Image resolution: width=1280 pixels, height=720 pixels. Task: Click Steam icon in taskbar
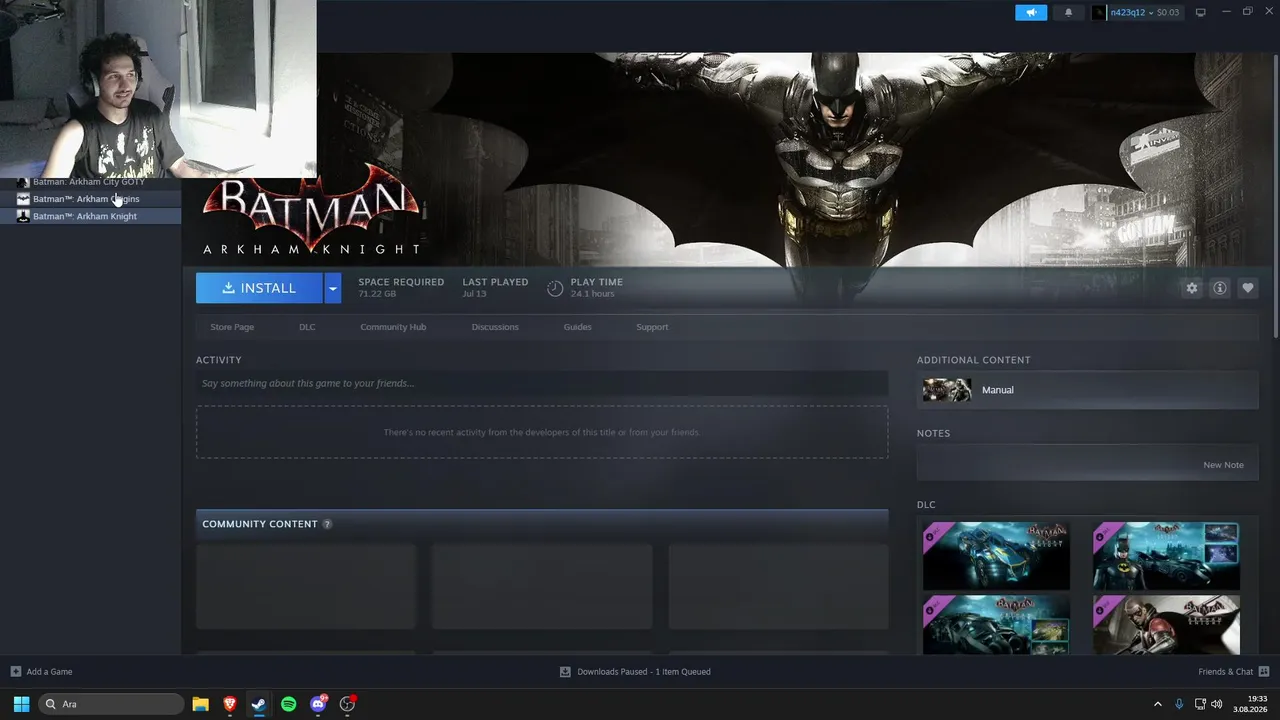259,704
